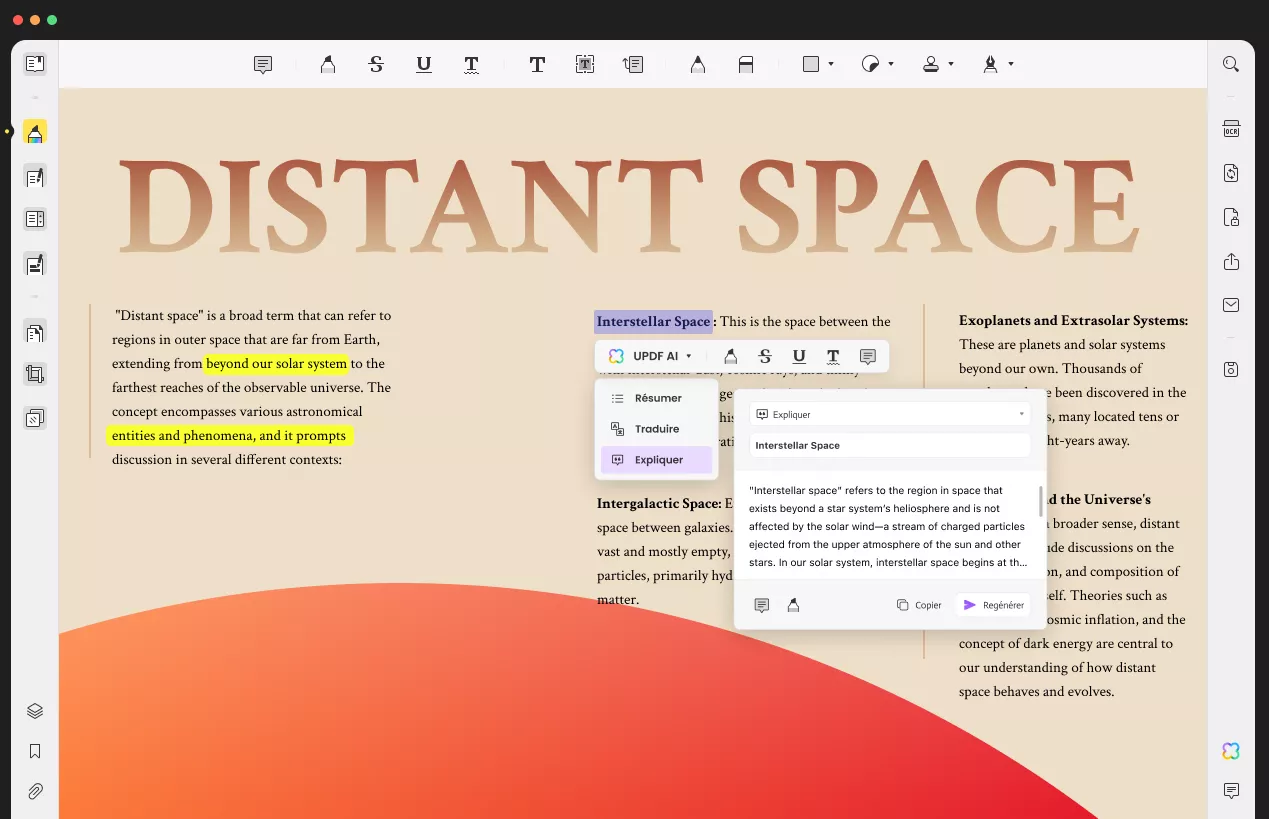Expand the rectangle shape dropdown arrow
1269x819 pixels.
(x=831, y=64)
